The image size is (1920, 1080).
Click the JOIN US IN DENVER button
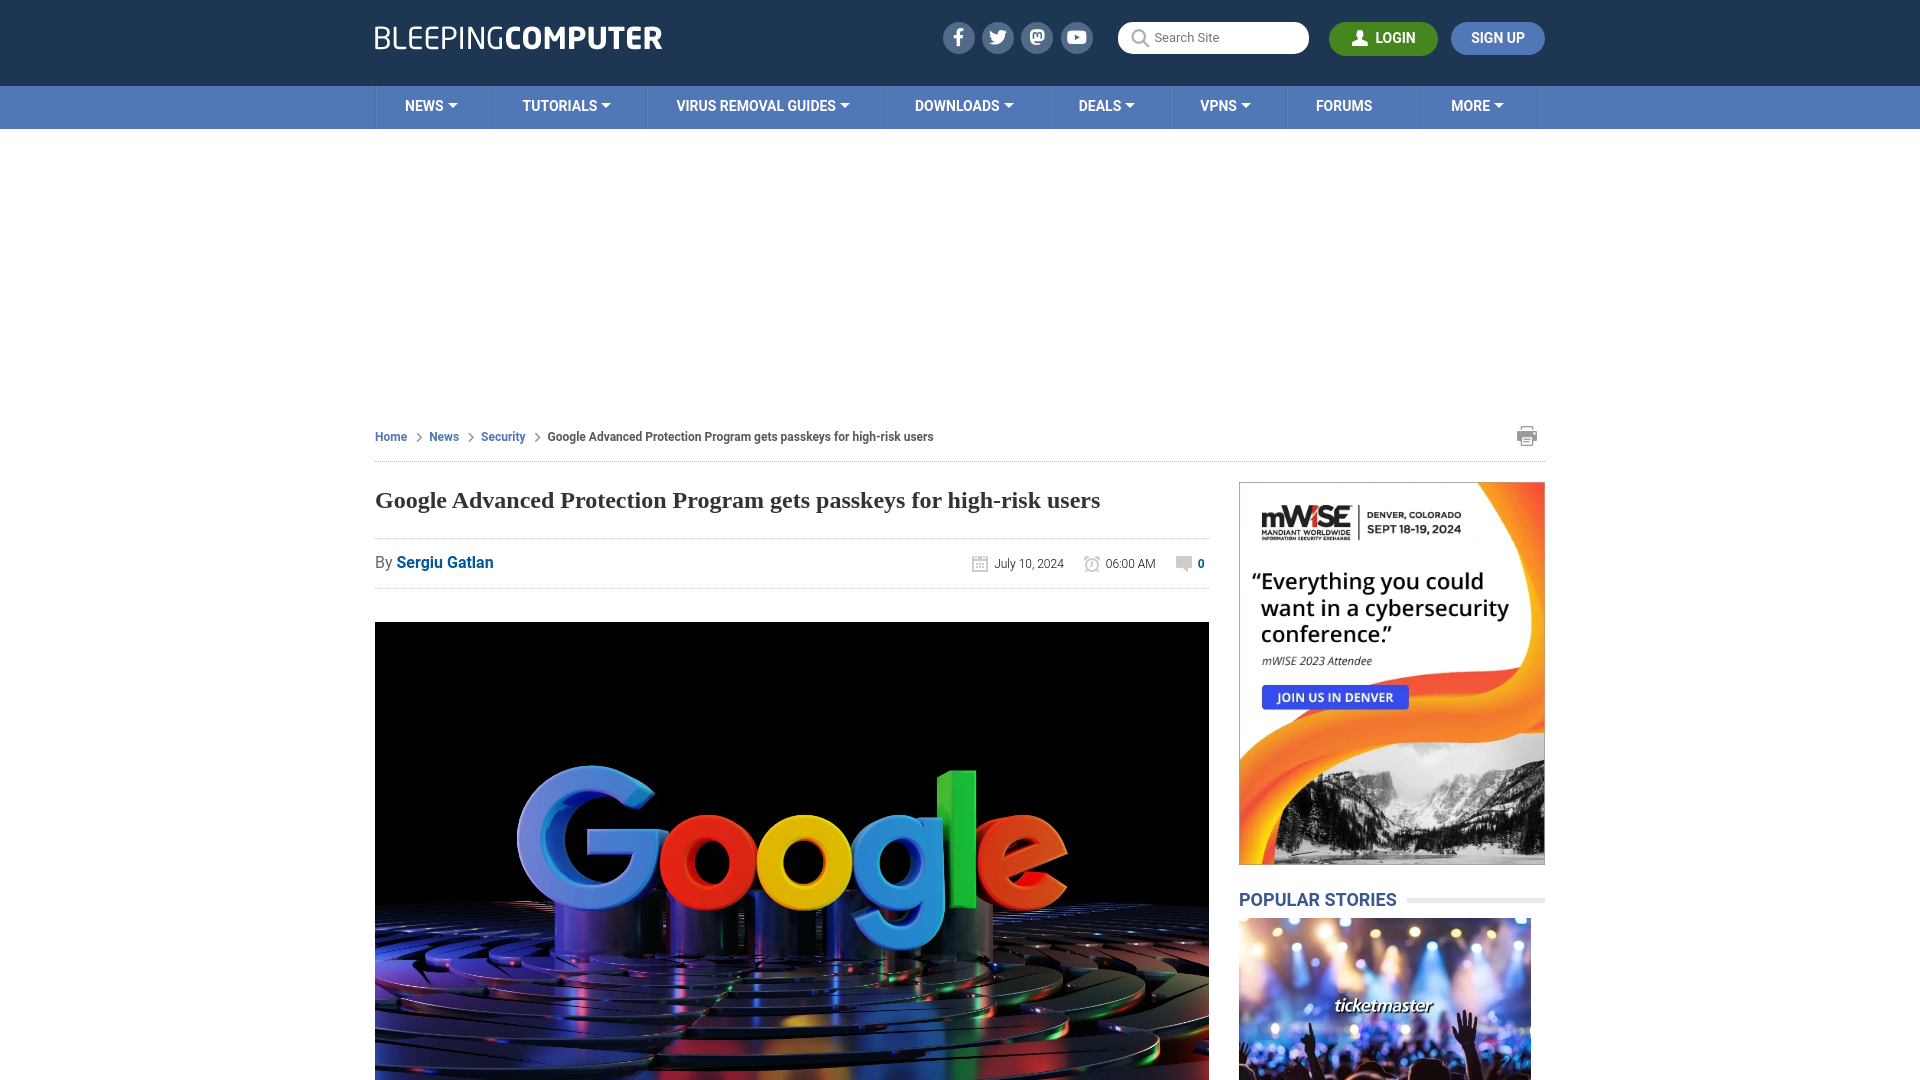pos(1335,696)
